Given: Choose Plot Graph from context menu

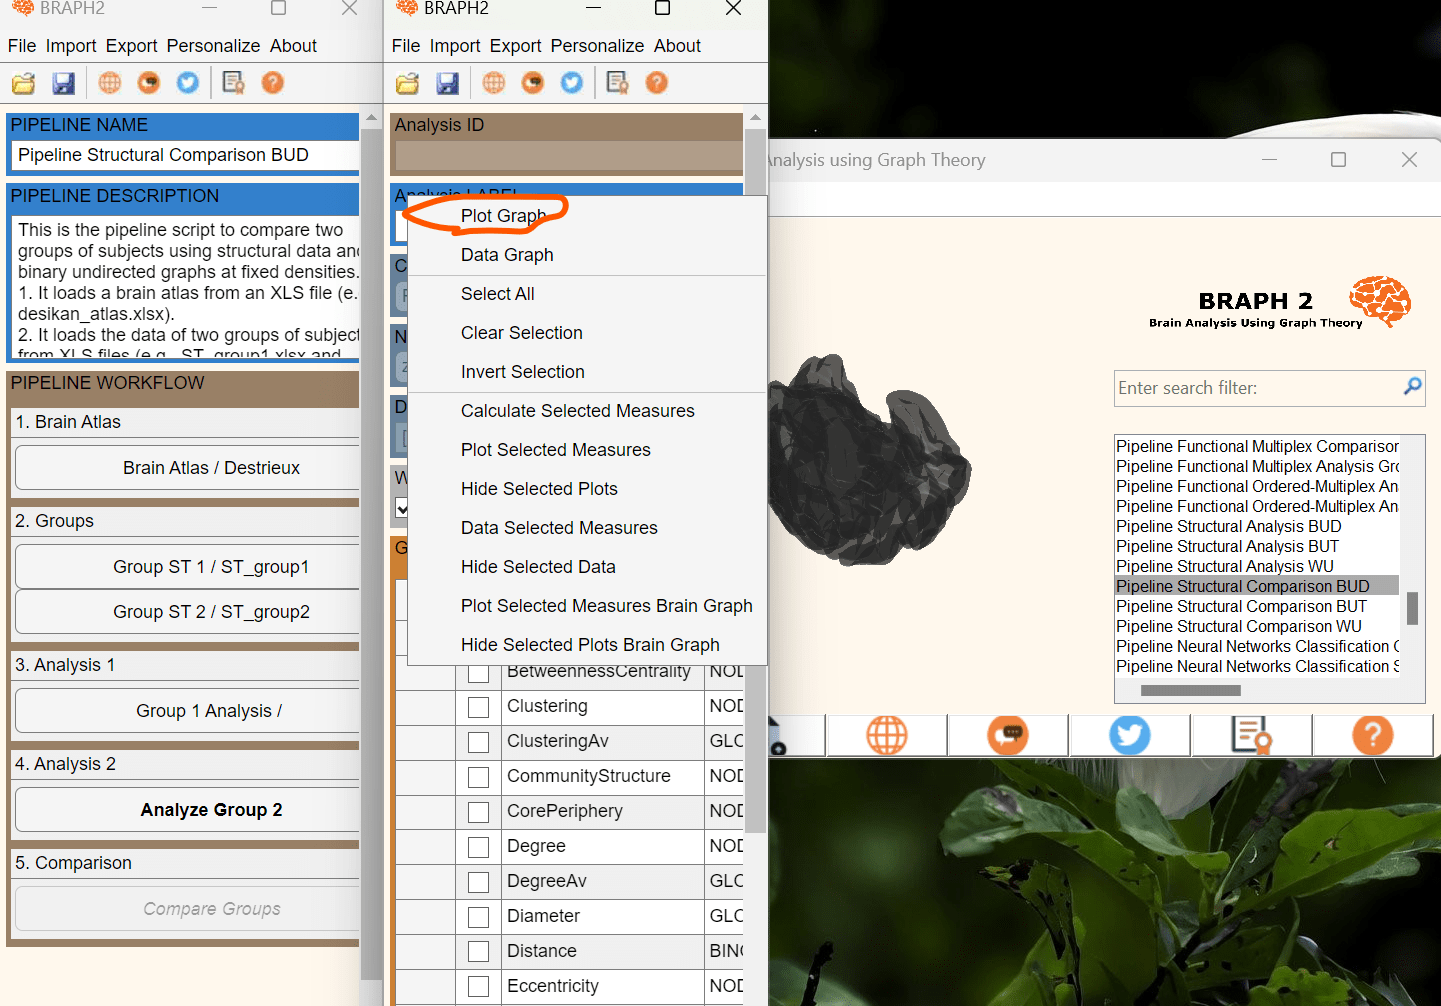Looking at the screenshot, I should click(x=587, y=216).
